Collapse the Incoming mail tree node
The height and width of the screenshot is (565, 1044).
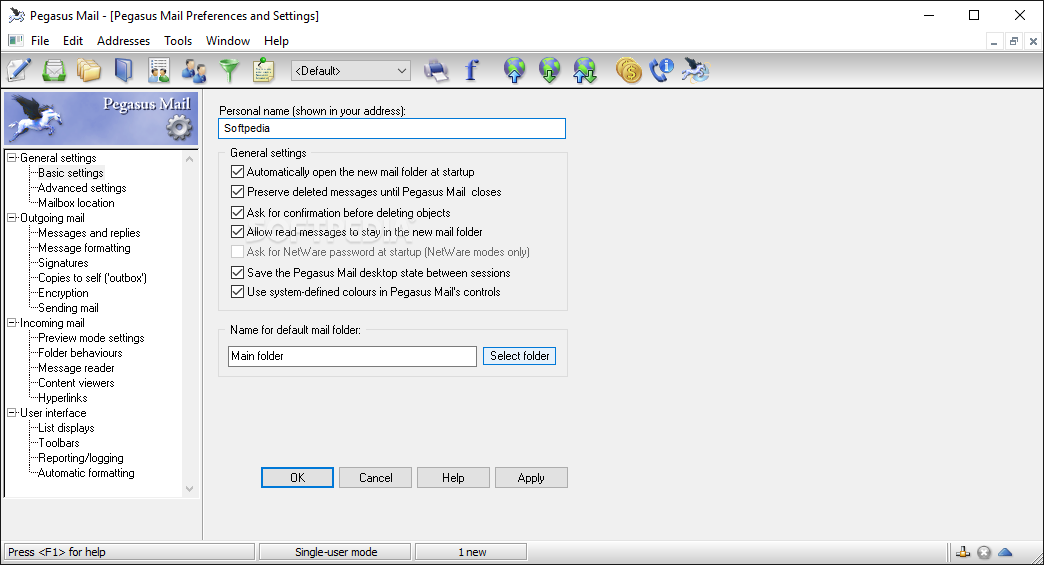[12, 323]
